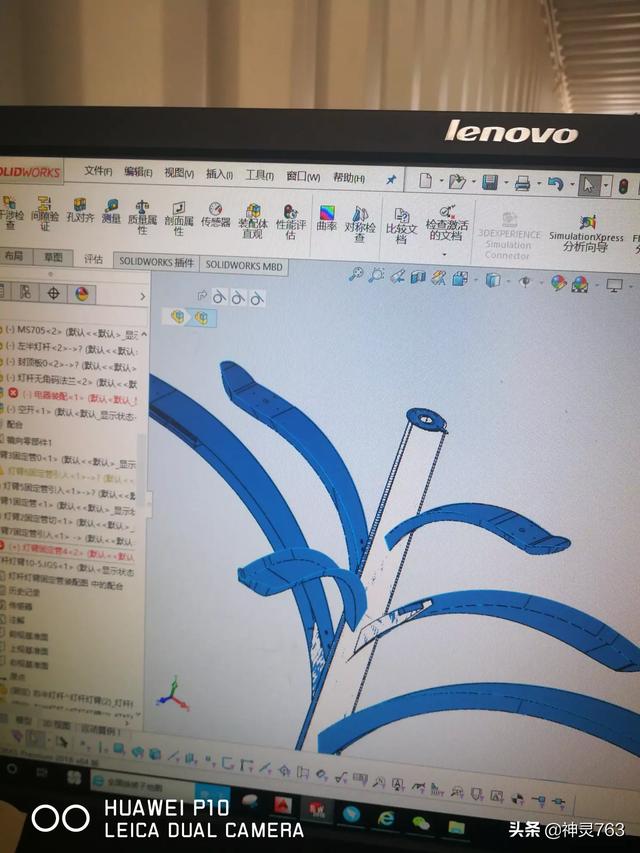Screen dimensions: 640x853
Task: Run 对称检查 symmetry check
Action: [x=360, y=224]
